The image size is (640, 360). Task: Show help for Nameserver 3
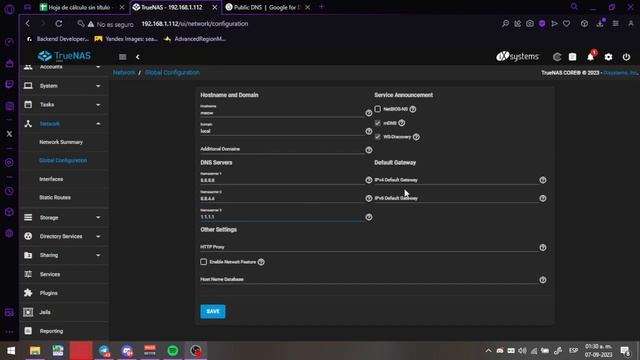click(x=369, y=217)
